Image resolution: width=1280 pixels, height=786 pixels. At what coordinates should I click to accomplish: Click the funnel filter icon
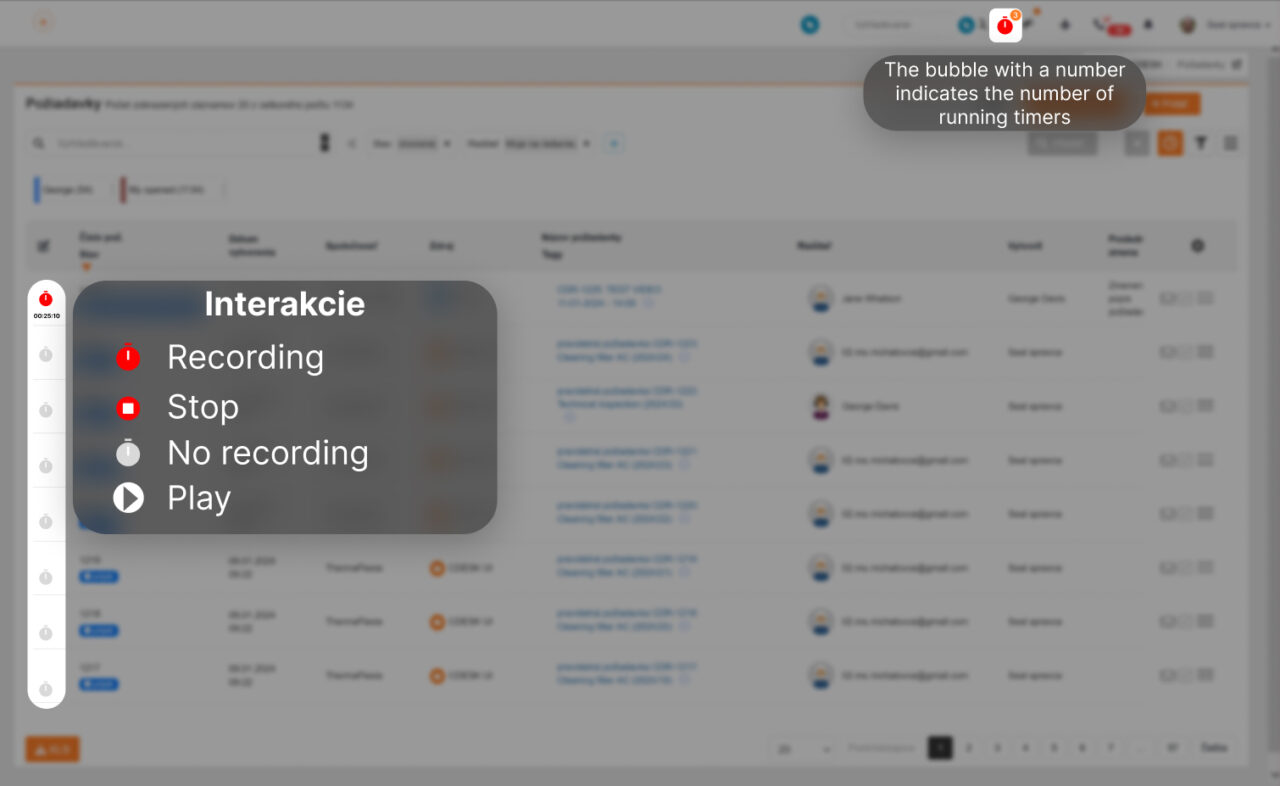point(1201,144)
